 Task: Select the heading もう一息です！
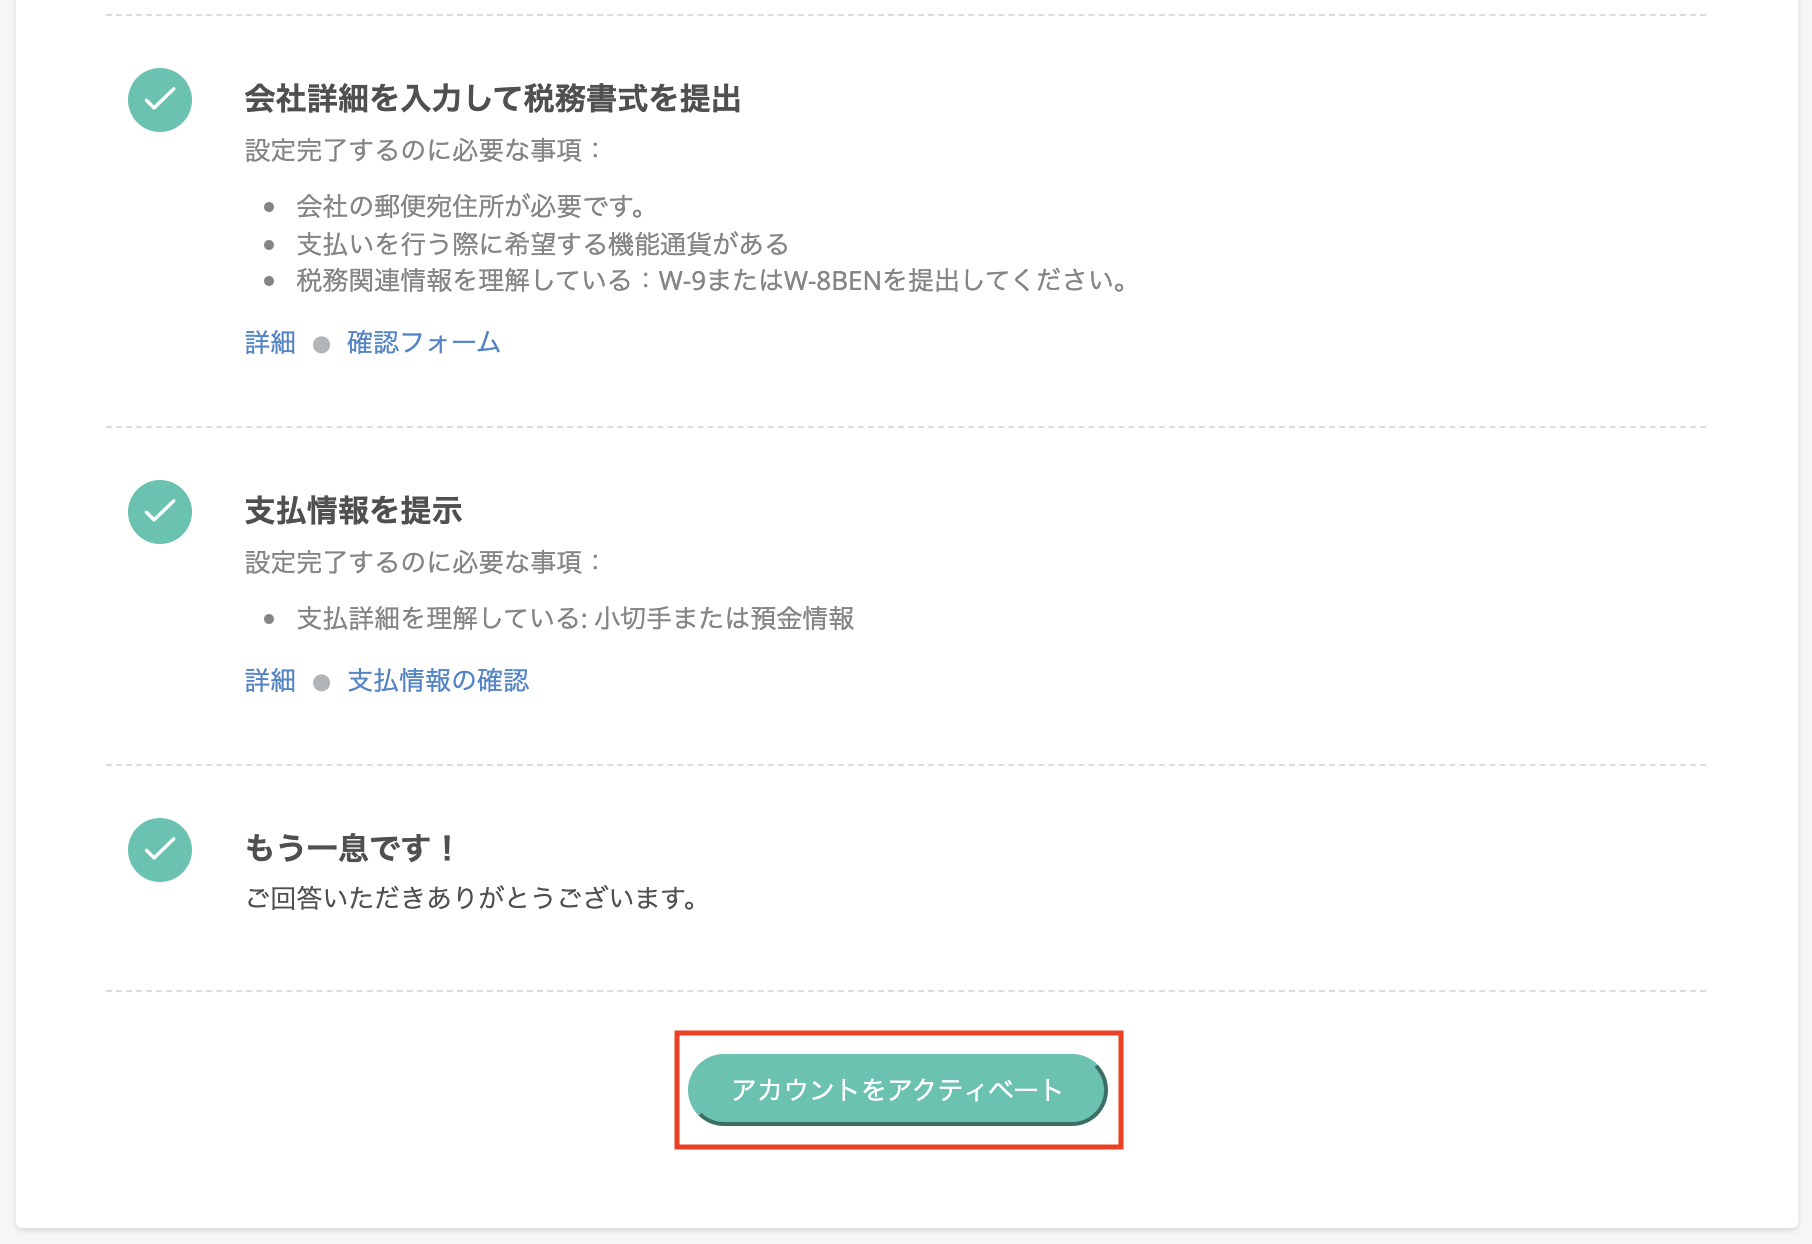(x=352, y=848)
